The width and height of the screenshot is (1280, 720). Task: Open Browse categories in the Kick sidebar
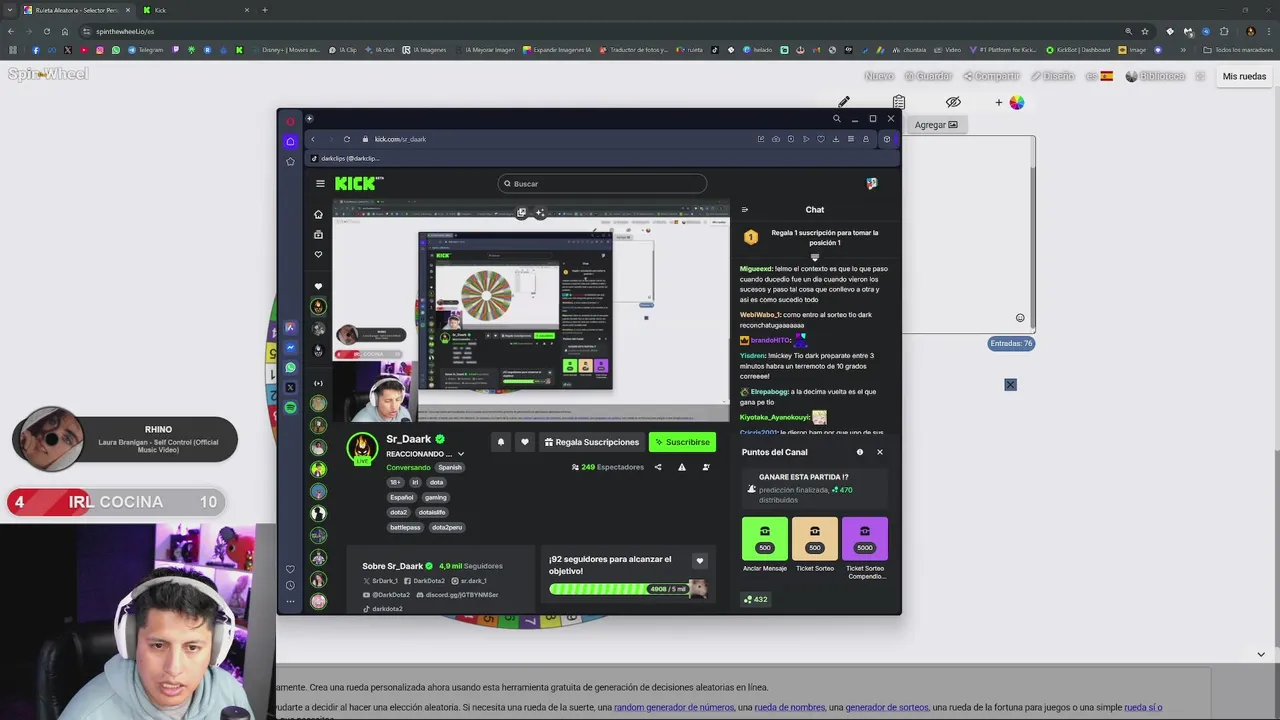point(318,234)
